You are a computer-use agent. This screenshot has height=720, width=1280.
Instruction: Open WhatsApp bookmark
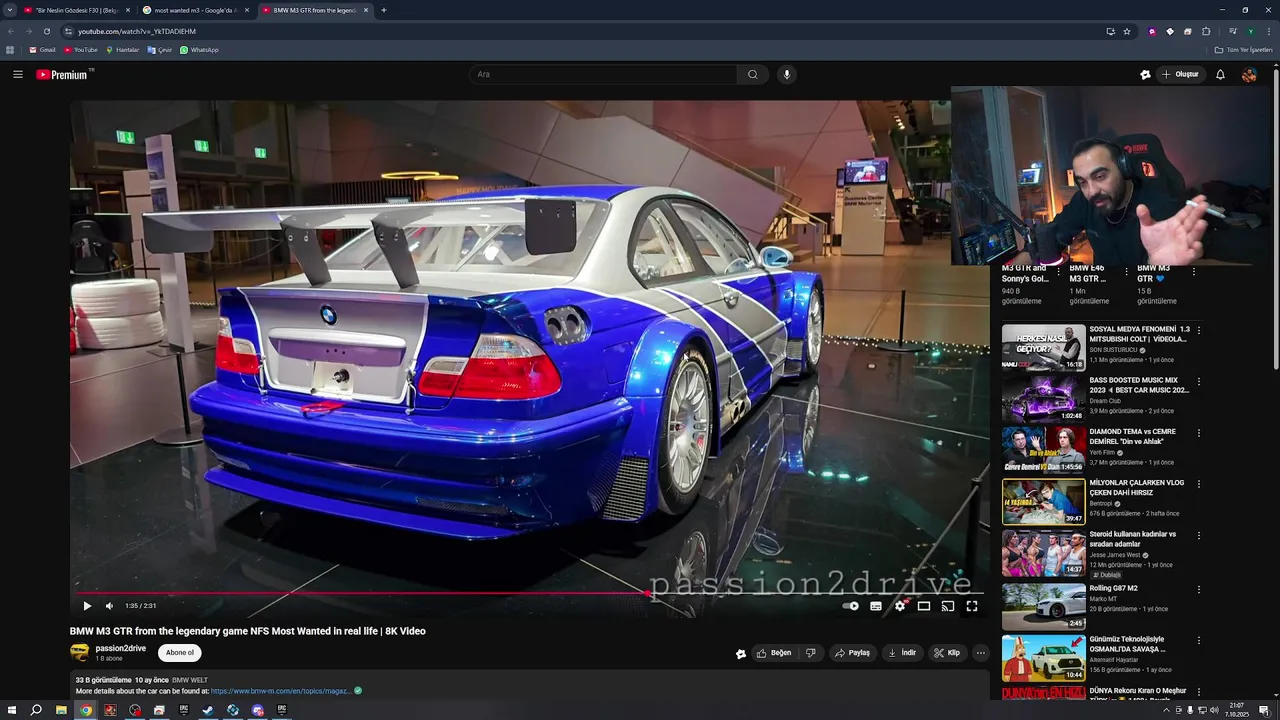(x=199, y=50)
